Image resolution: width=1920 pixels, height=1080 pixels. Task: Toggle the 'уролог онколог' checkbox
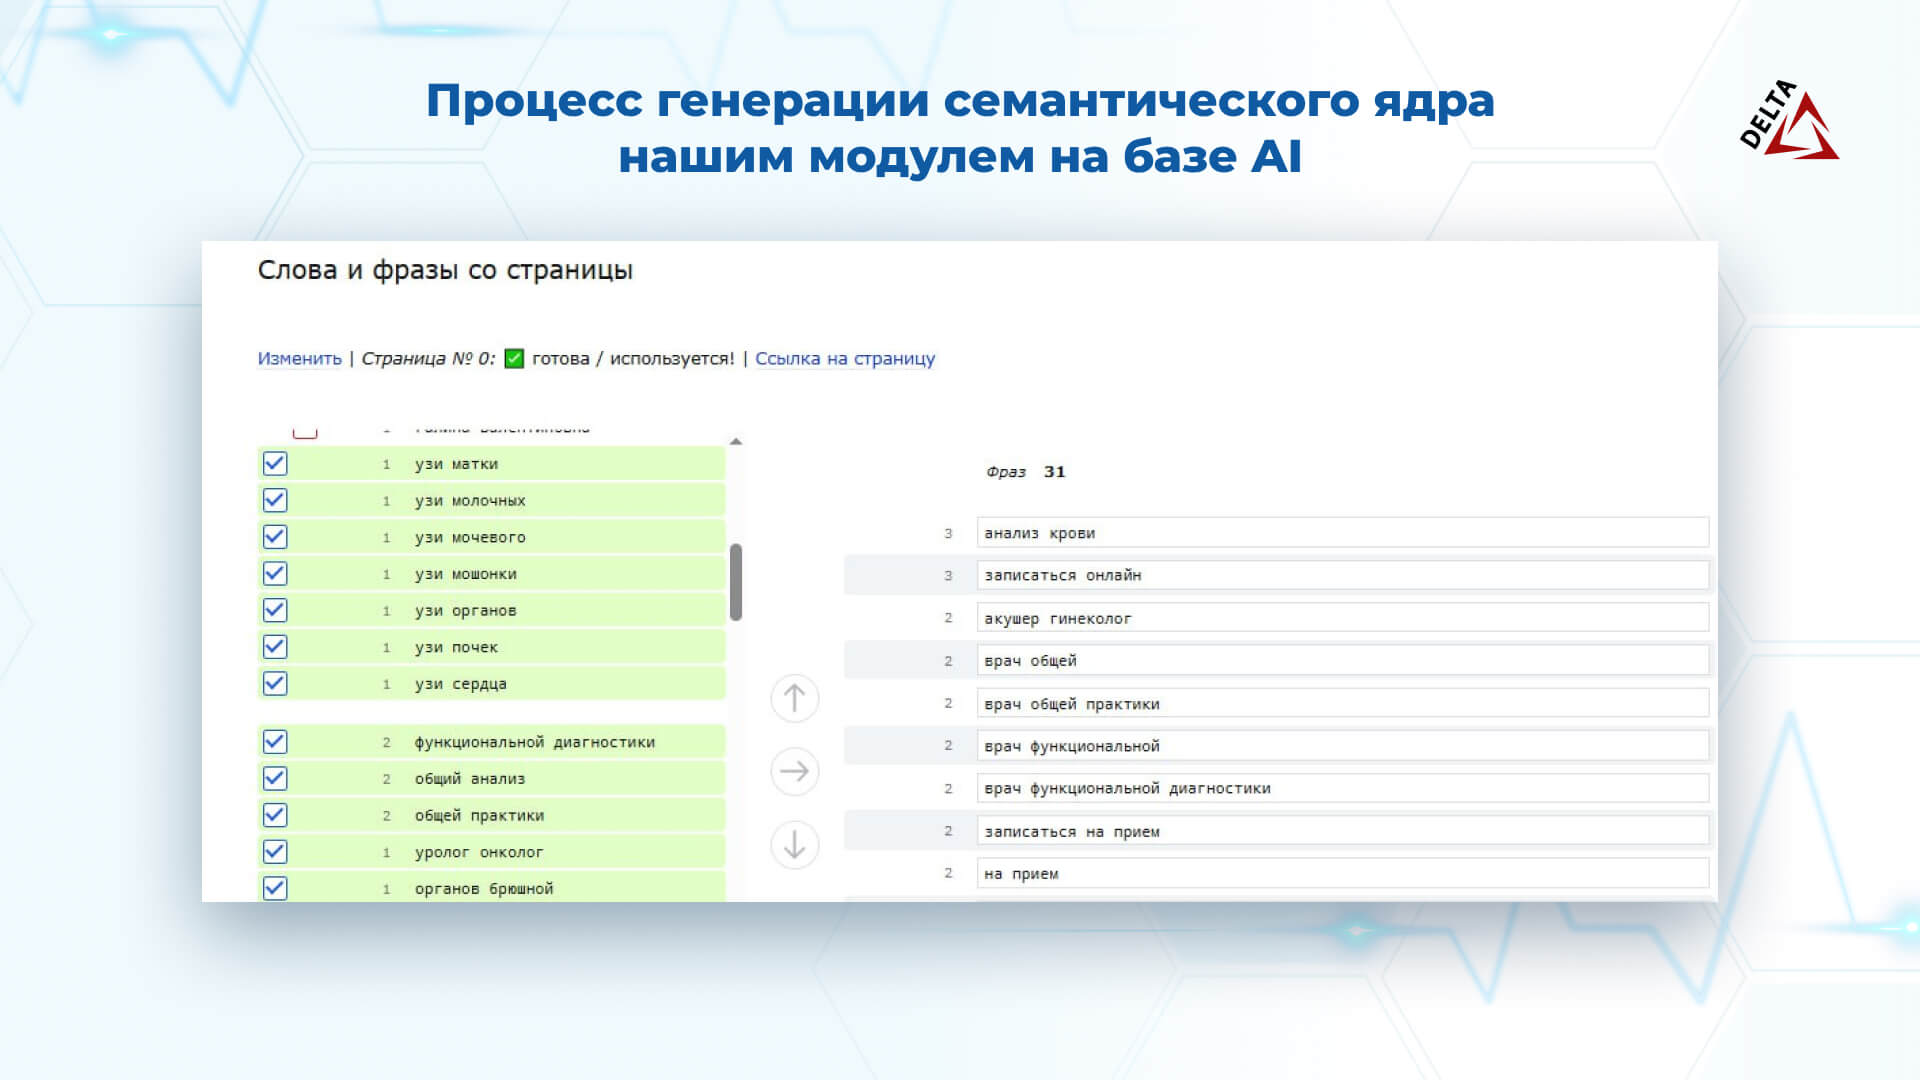point(275,852)
